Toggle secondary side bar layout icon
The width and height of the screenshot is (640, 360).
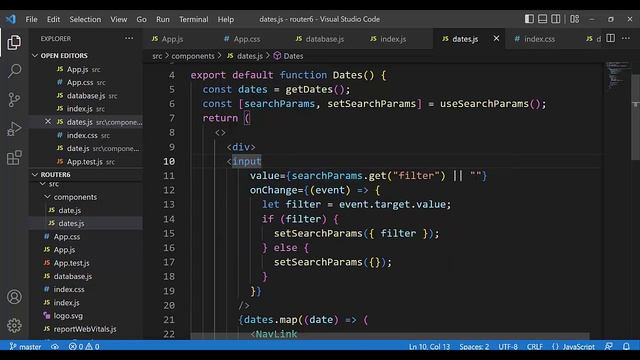556,19
